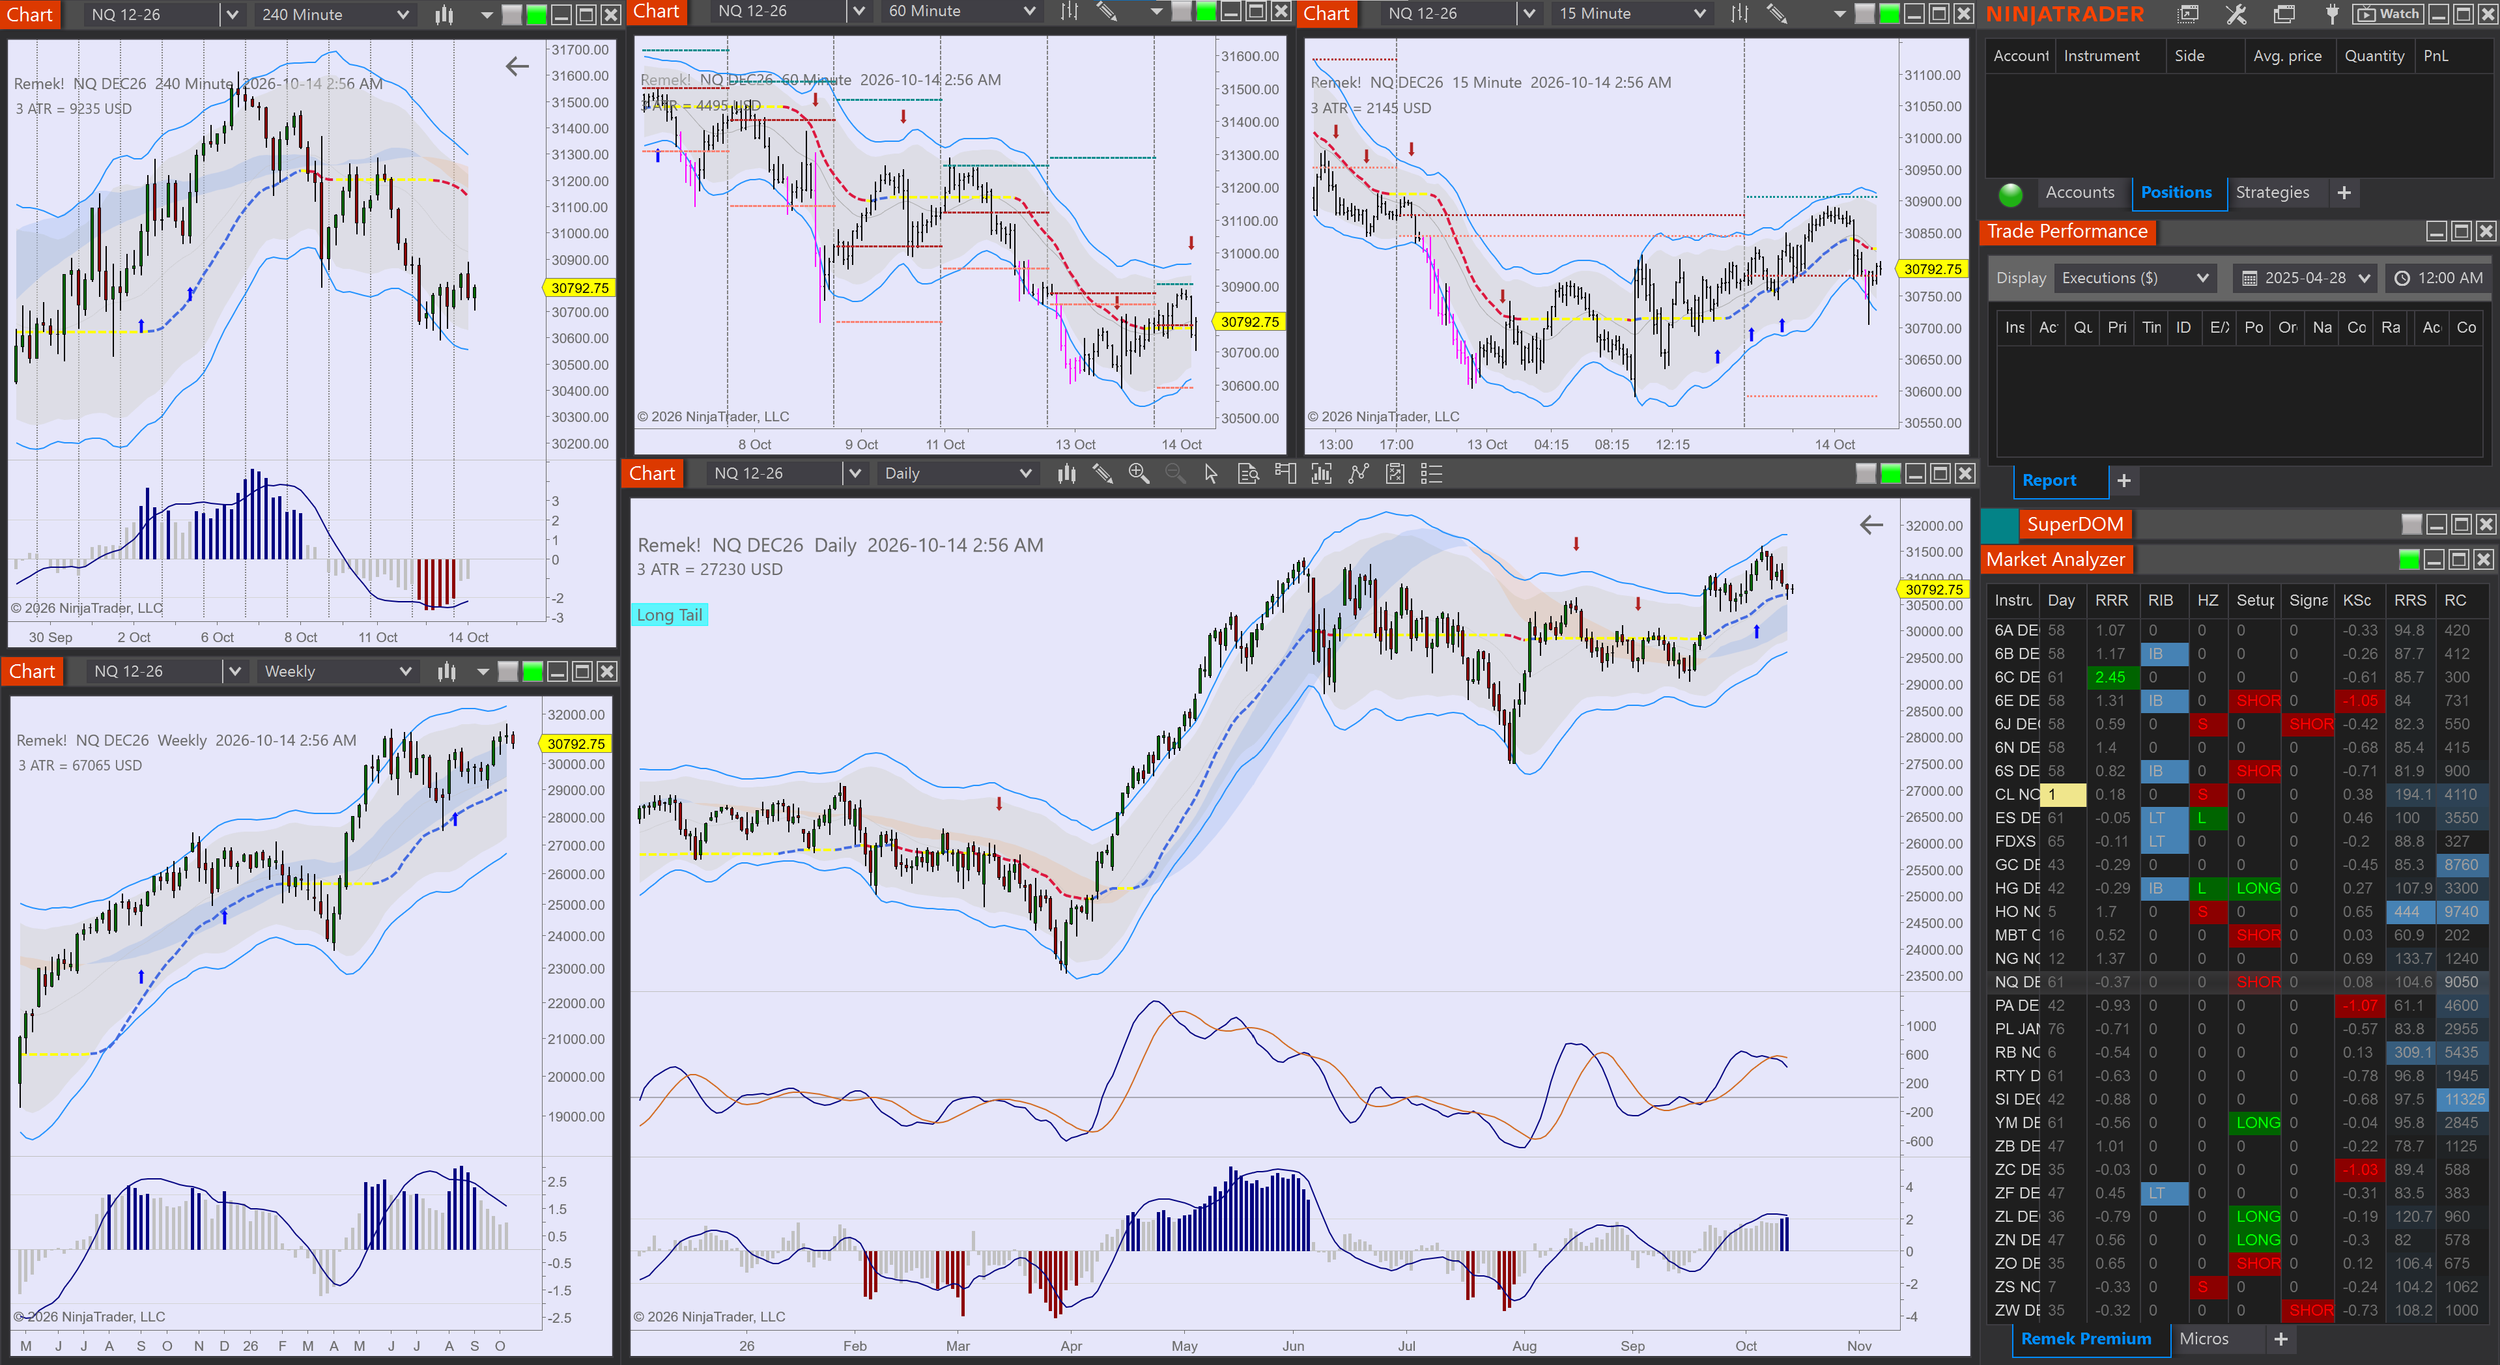This screenshot has width=2500, height=1365.
Task: Select the arrow cursor tool in the Daily chart
Action: [1211, 474]
